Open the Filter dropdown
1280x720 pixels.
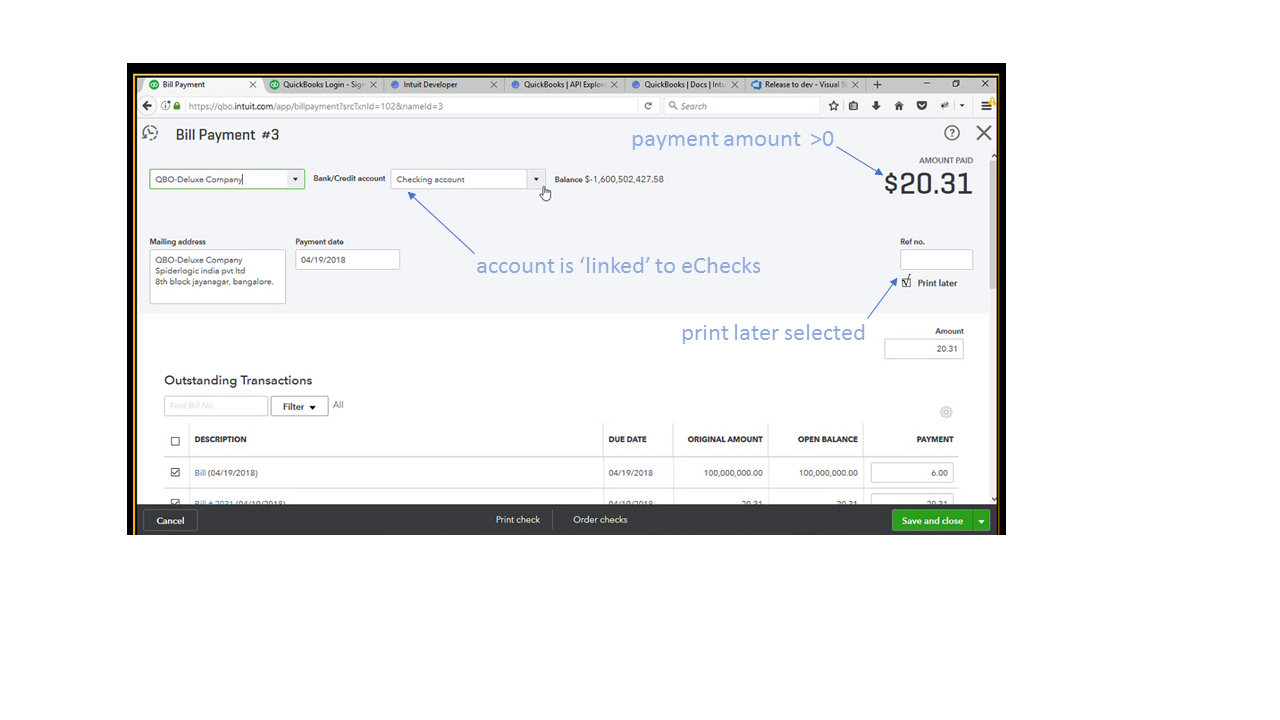(299, 406)
